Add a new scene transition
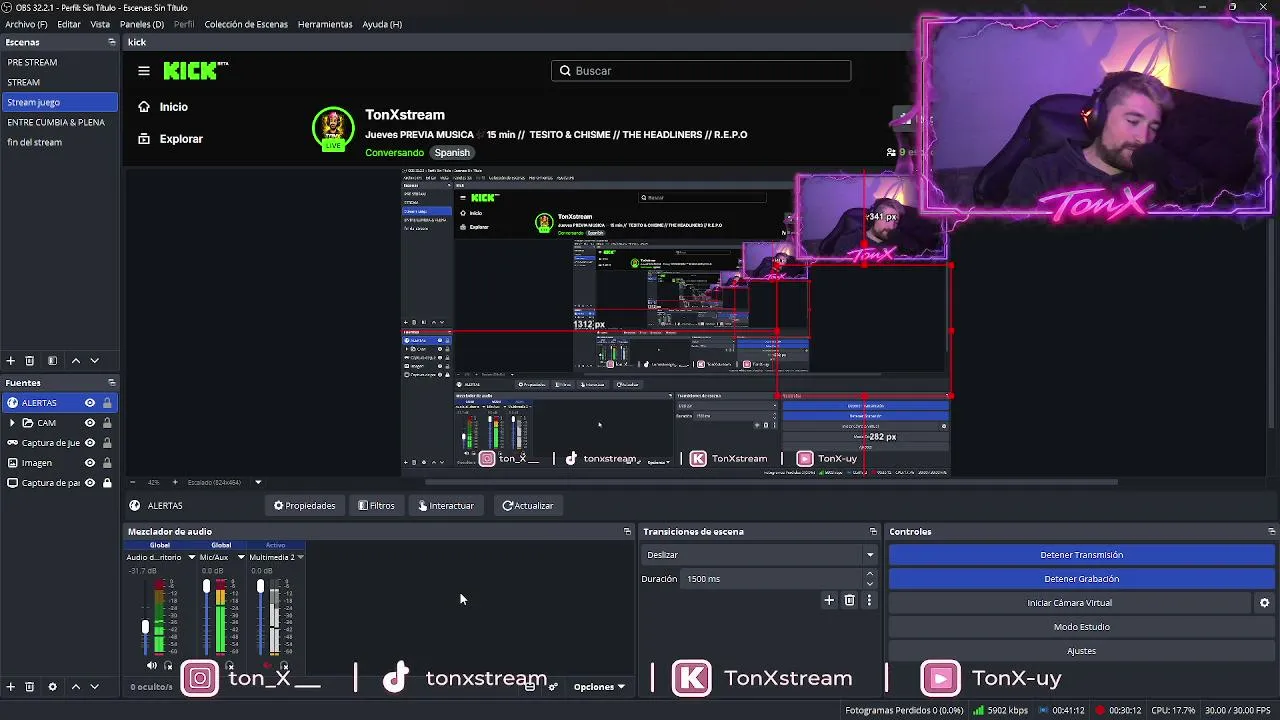 click(829, 600)
